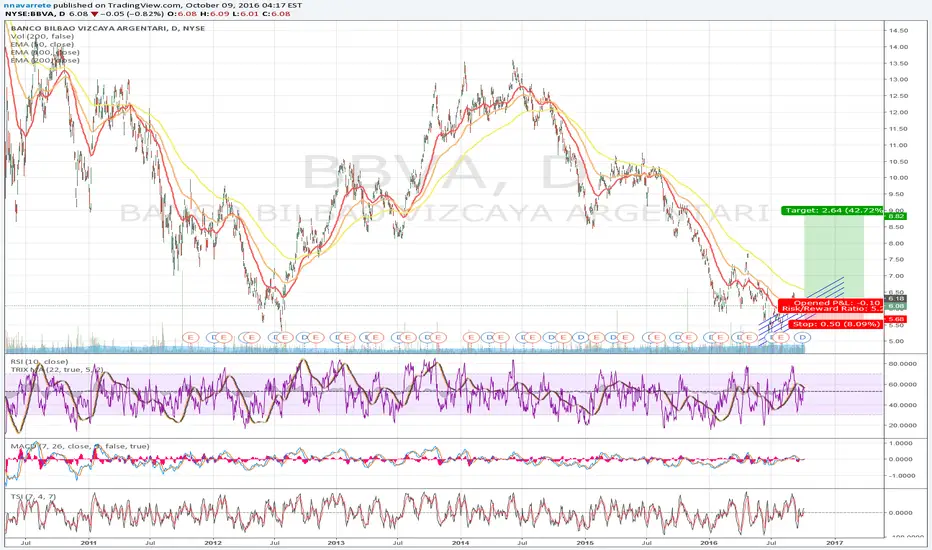Click the last dividend D marker on the chart

coord(802,337)
